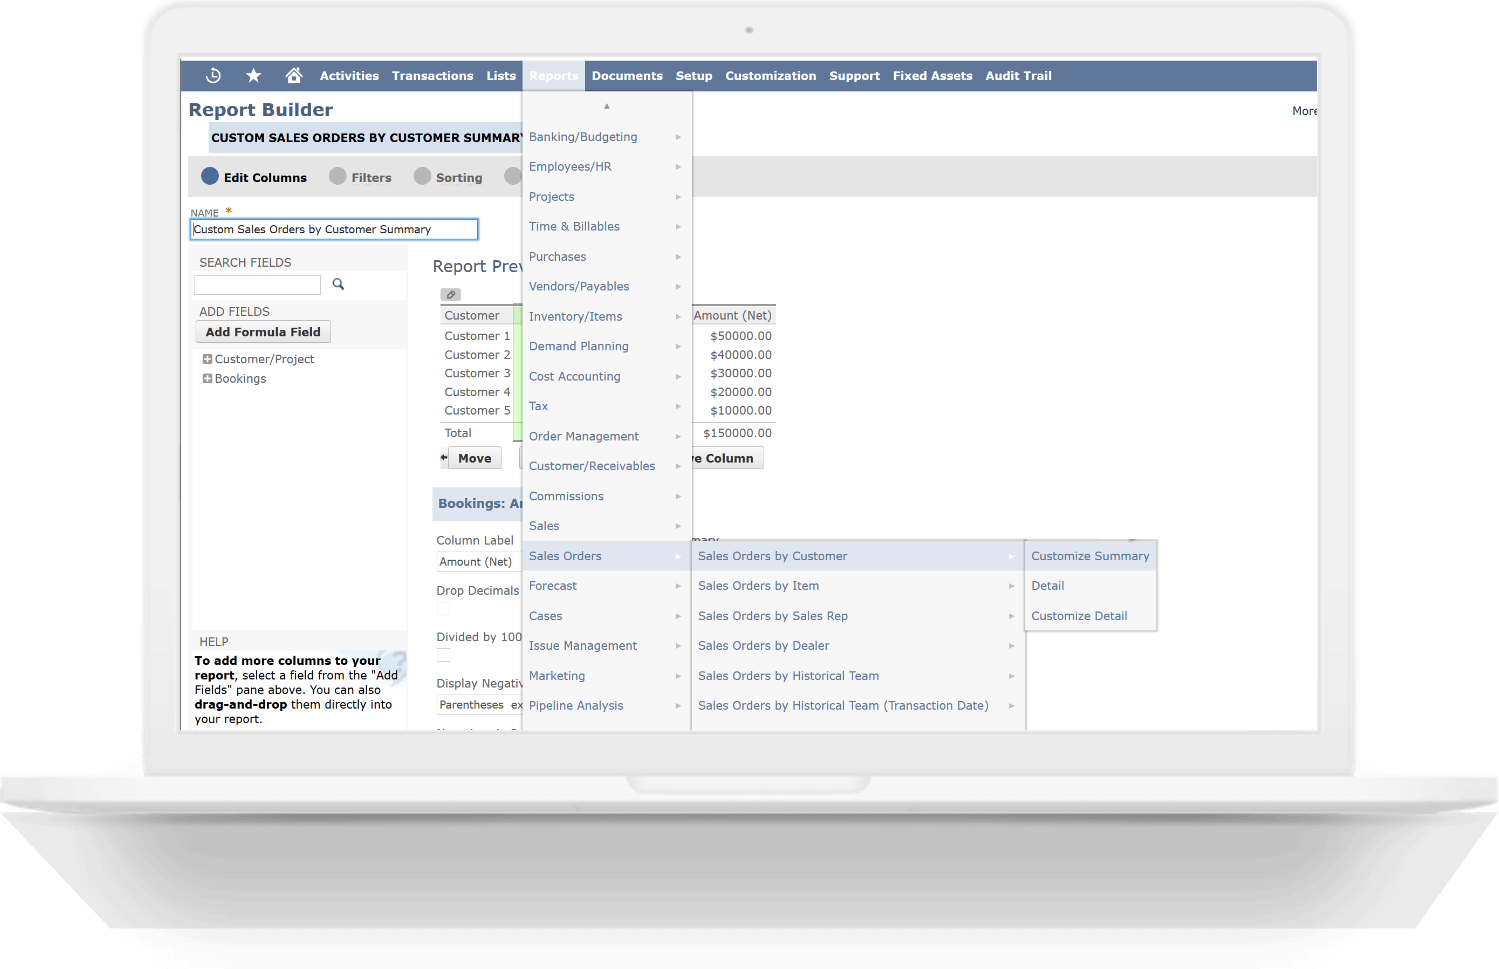The image size is (1499, 969).
Task: Select Sales Orders by Historical Team
Action: (858, 676)
